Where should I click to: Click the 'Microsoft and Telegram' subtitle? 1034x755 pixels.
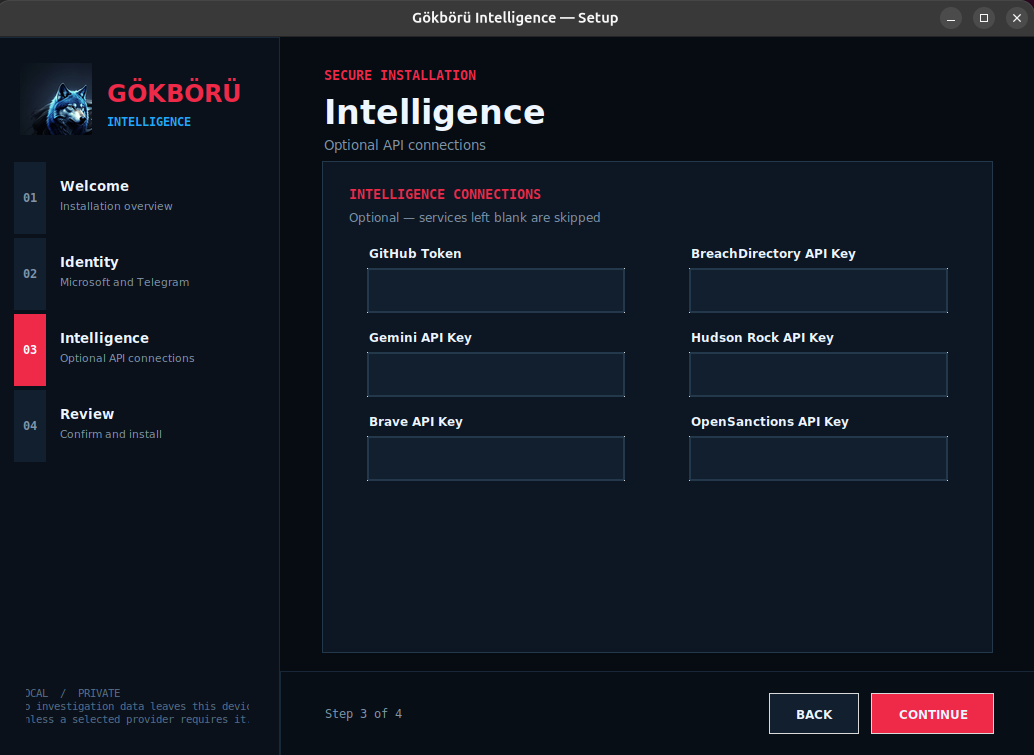[x=125, y=282]
